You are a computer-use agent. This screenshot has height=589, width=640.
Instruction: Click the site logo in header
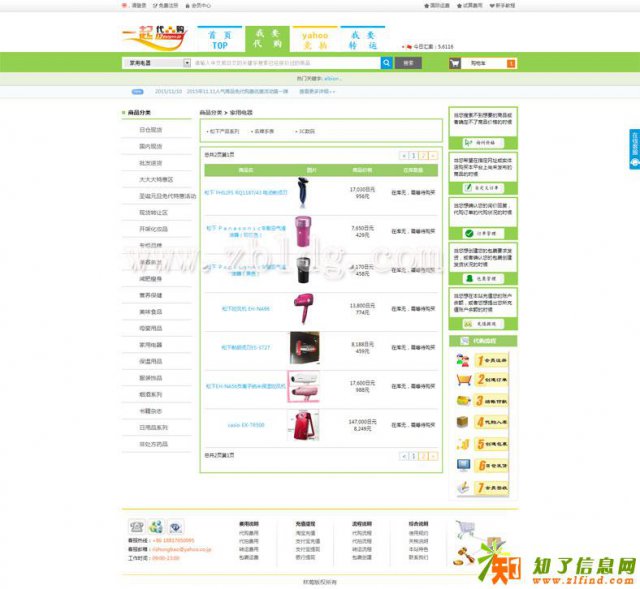tap(152, 37)
